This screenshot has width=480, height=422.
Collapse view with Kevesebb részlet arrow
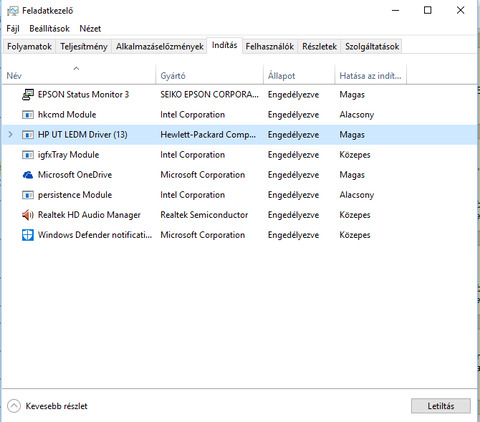tap(14, 406)
